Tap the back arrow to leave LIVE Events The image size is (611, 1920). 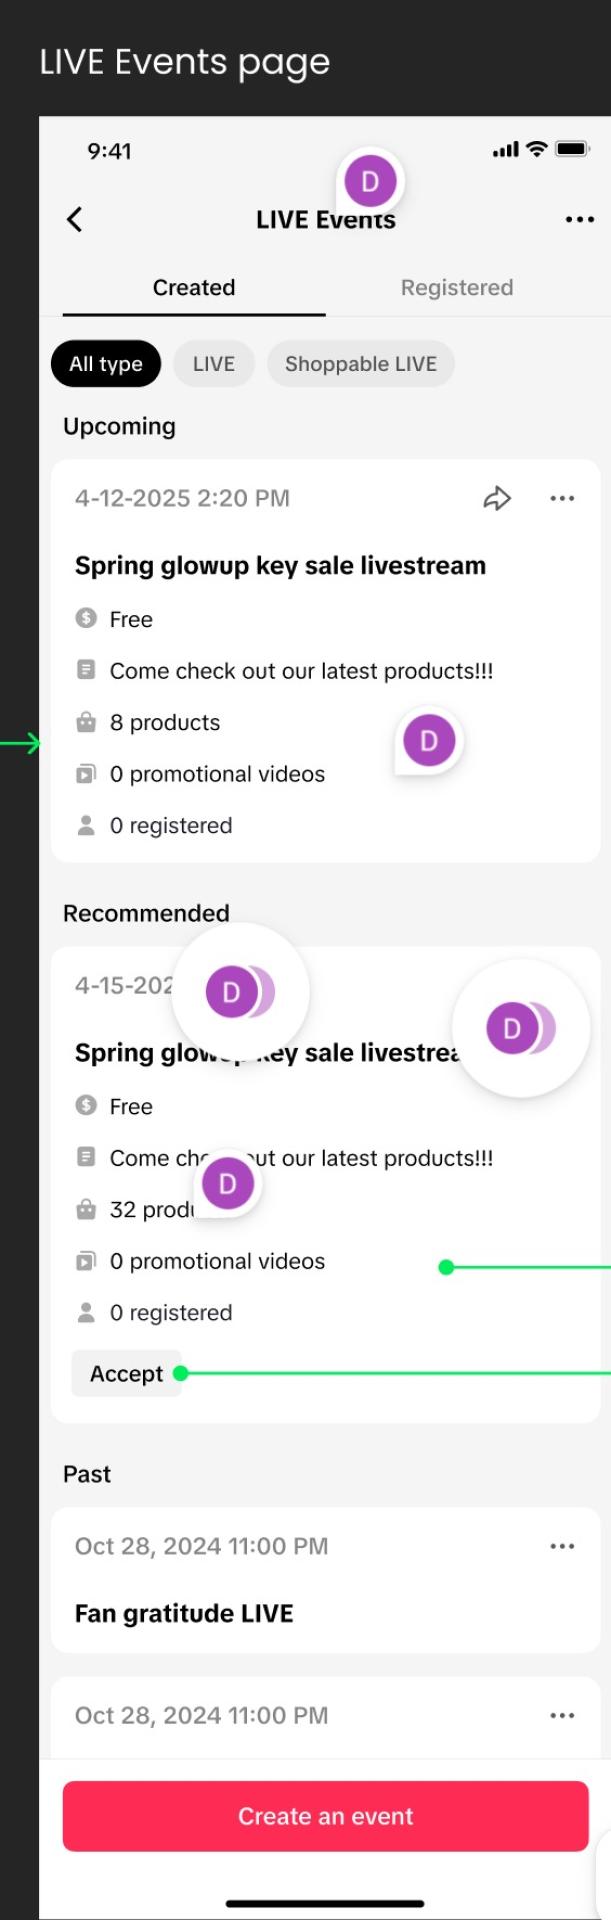point(73,219)
